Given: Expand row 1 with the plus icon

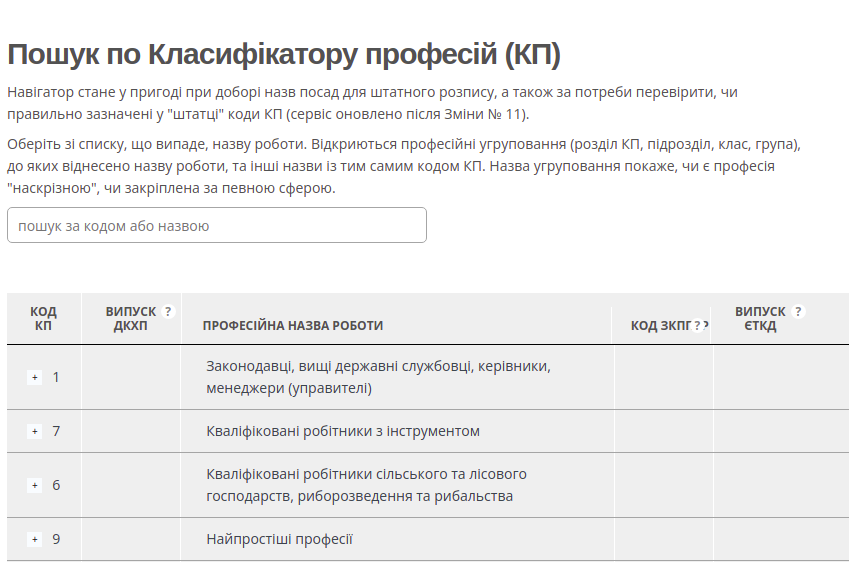Looking at the screenshot, I should point(34,377).
